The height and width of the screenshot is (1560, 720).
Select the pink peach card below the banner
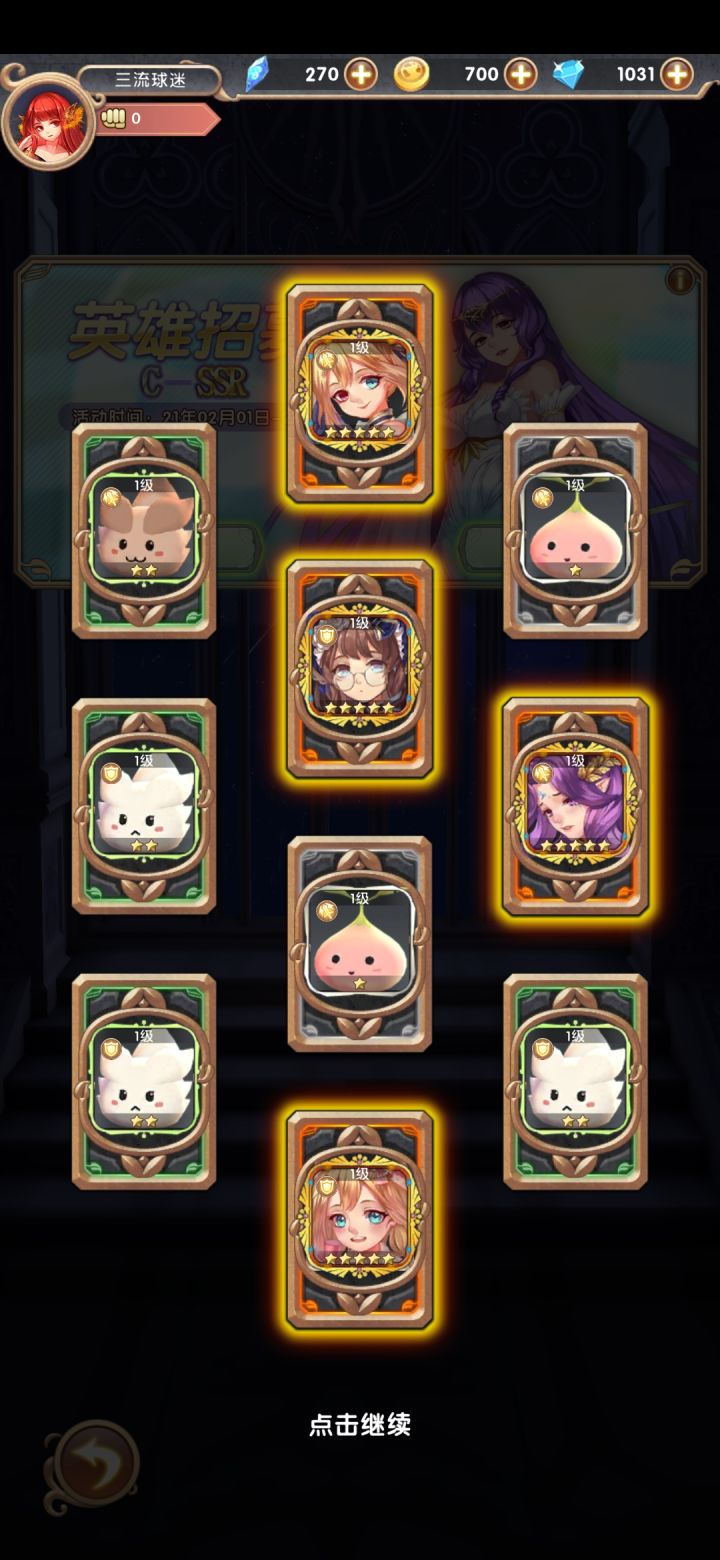[x=576, y=531]
